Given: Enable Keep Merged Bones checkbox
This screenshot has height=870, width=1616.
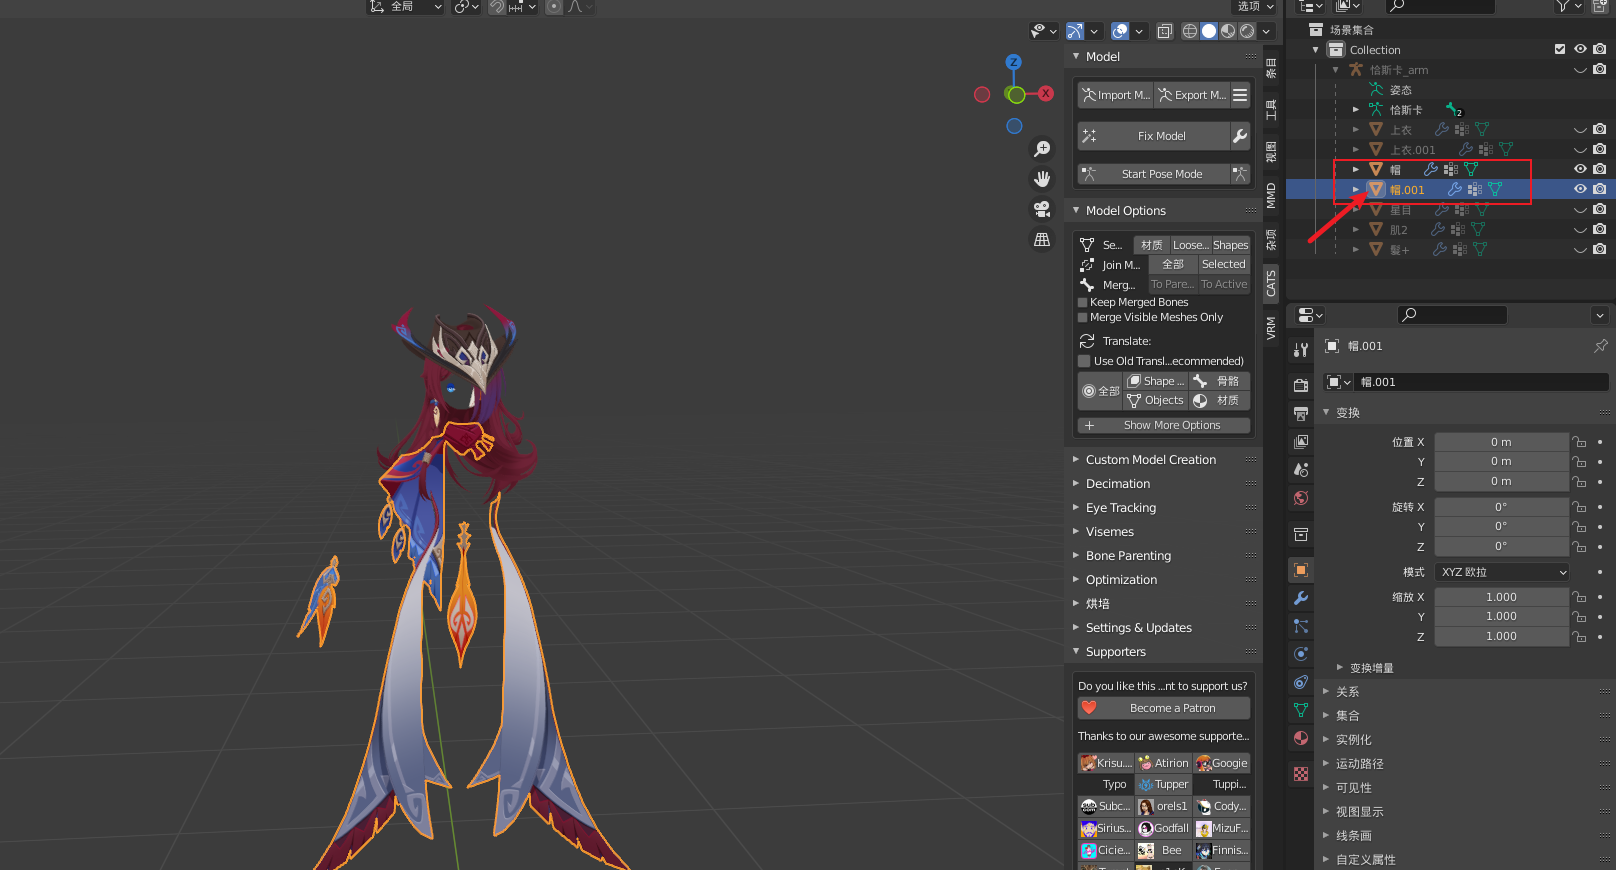Looking at the screenshot, I should (1083, 302).
